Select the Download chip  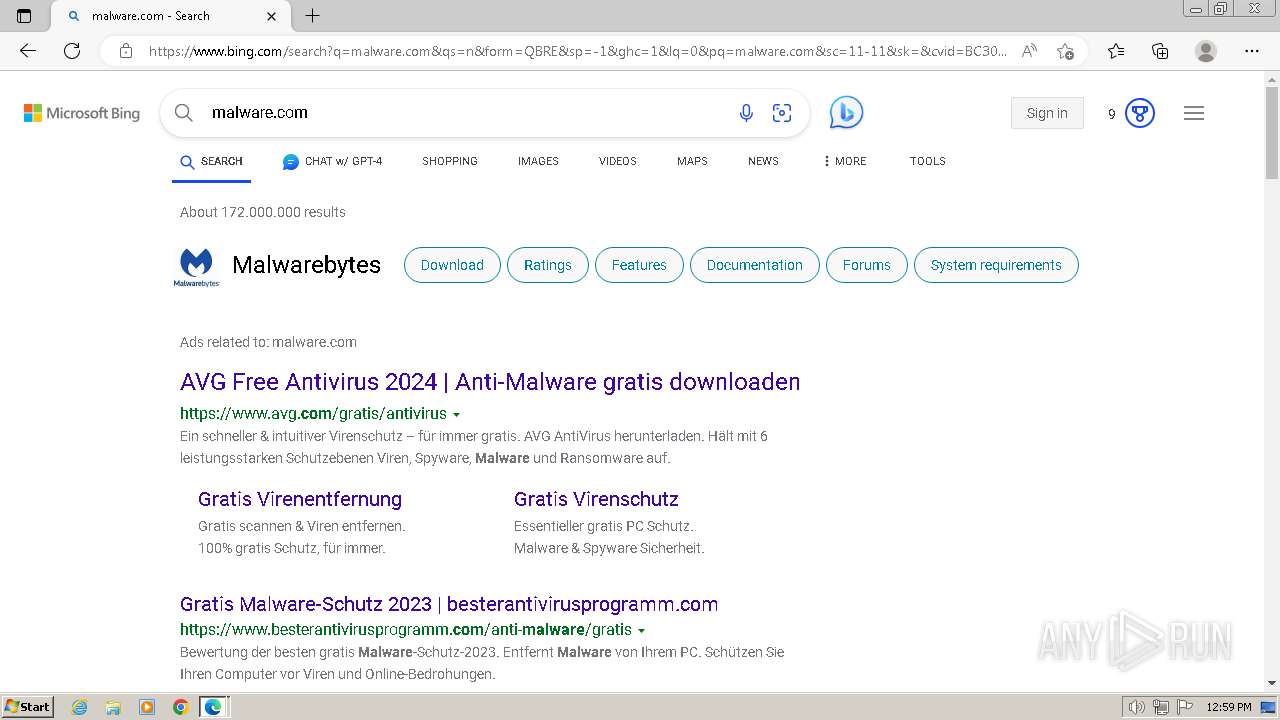tap(452, 265)
